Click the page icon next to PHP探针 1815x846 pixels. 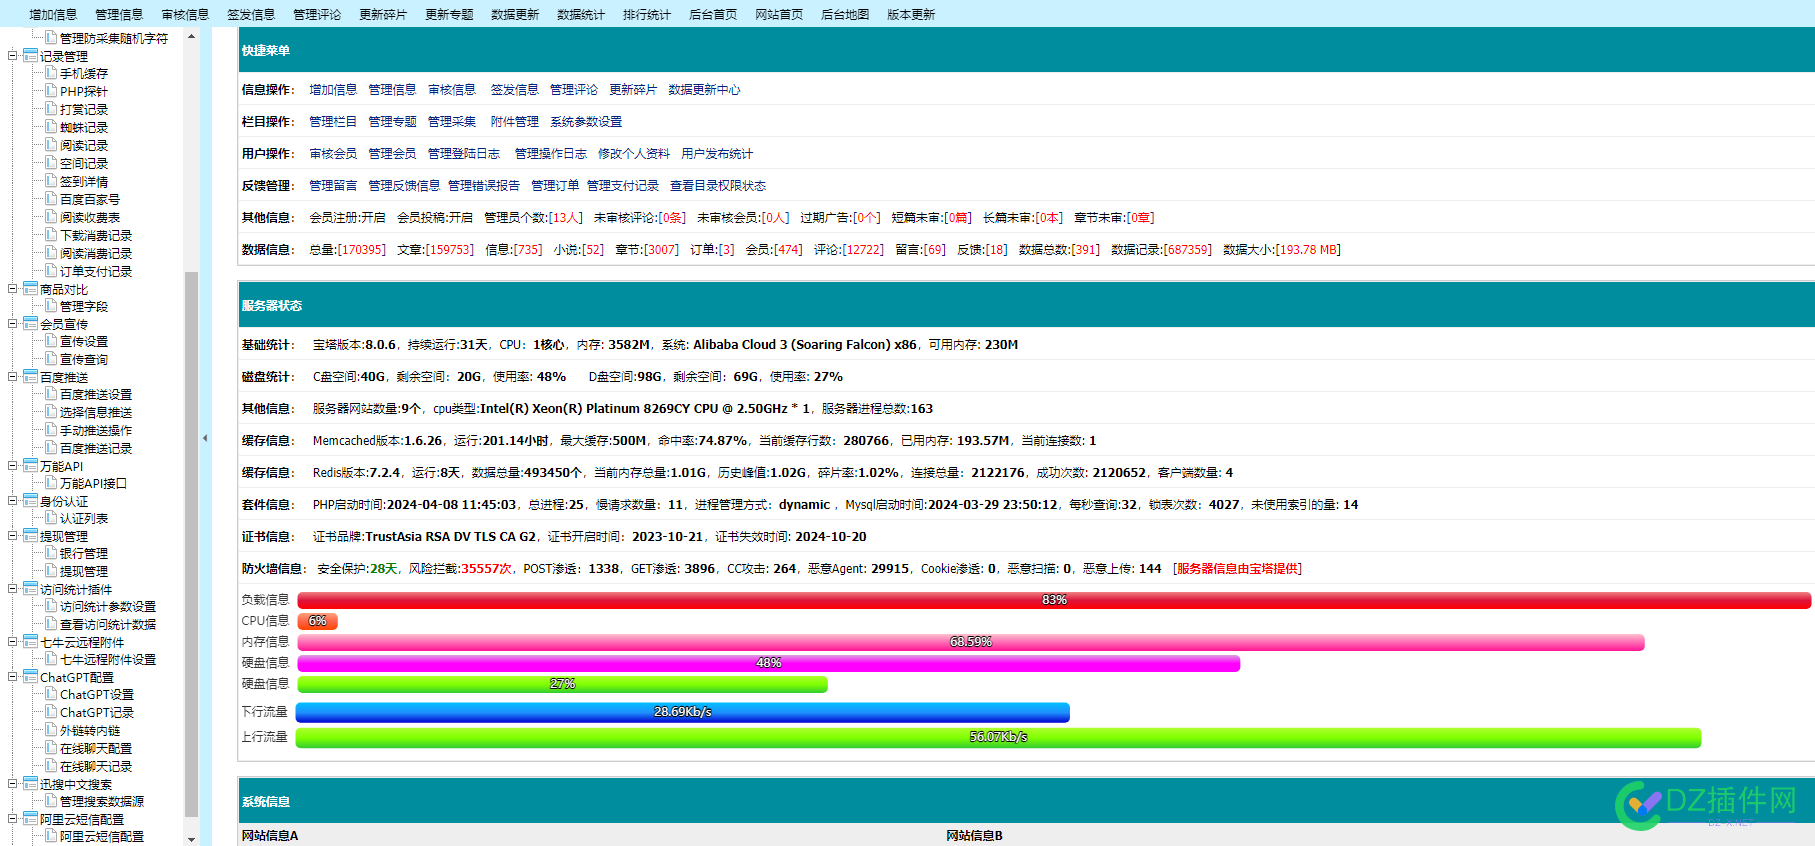51,91
